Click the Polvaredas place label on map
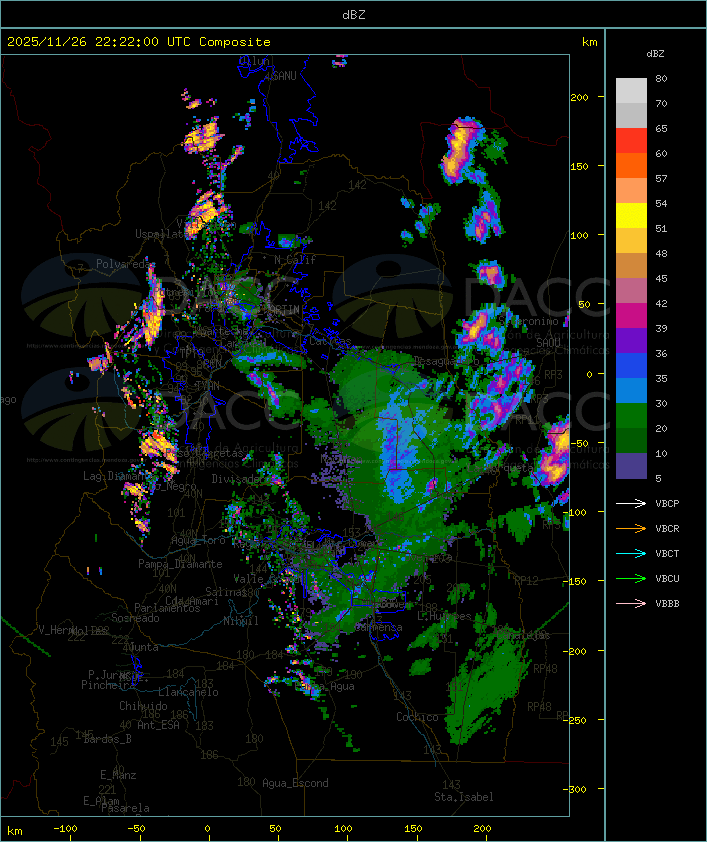 125,264
